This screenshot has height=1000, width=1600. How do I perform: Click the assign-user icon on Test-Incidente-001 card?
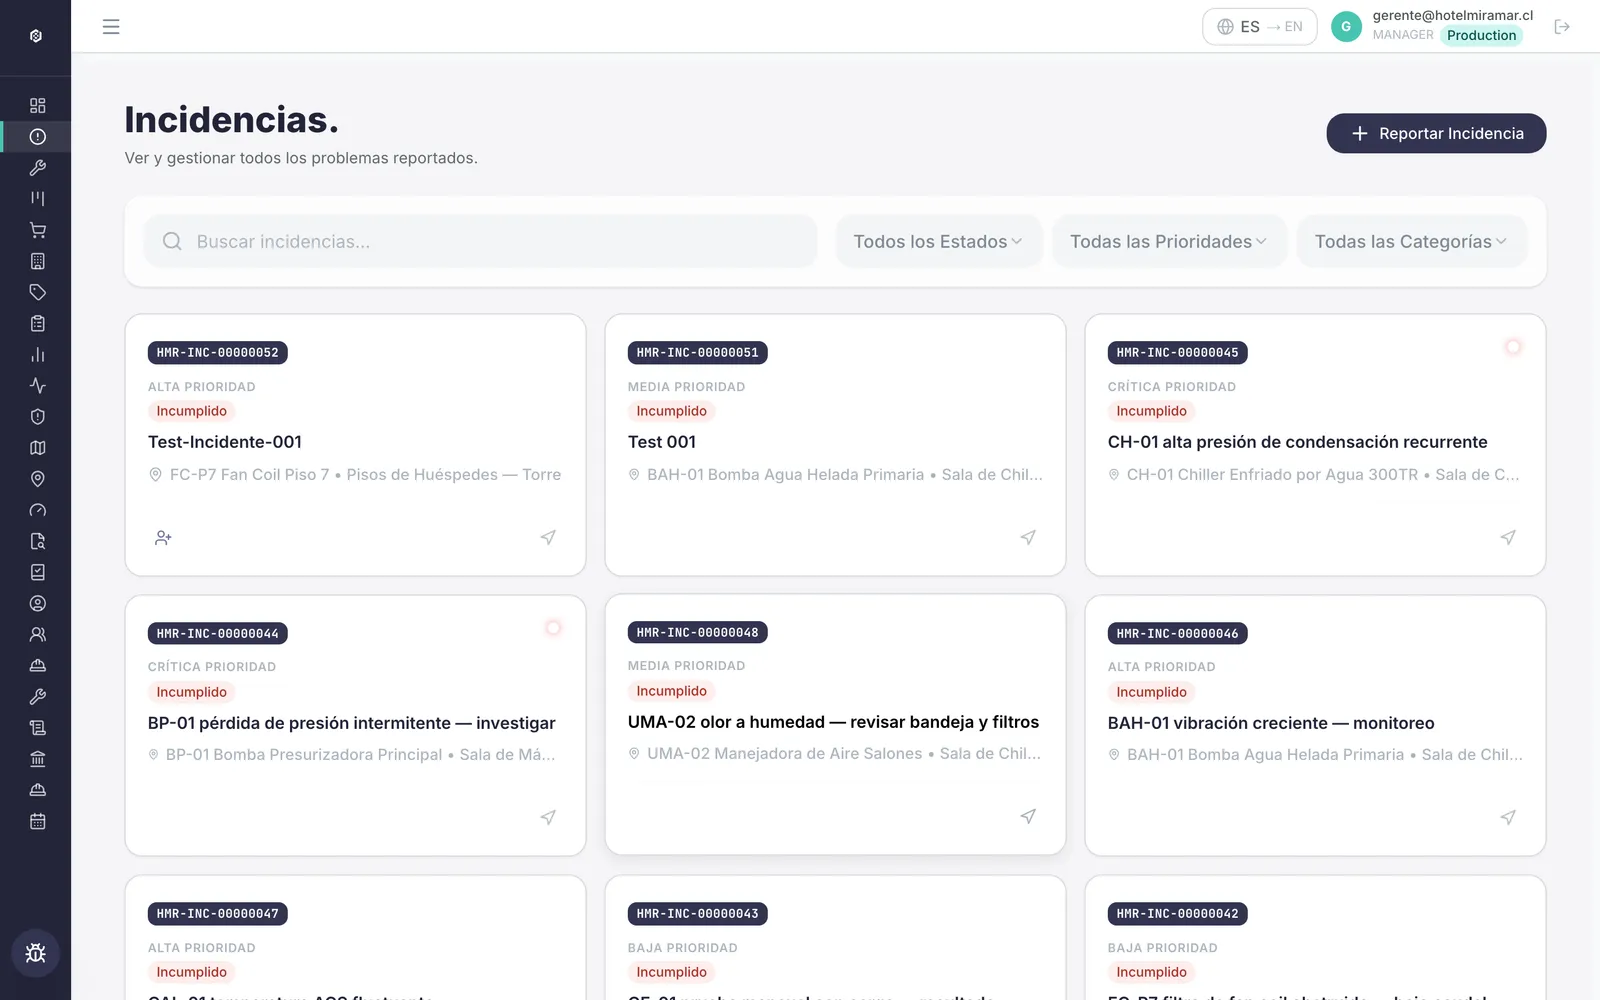coord(163,538)
